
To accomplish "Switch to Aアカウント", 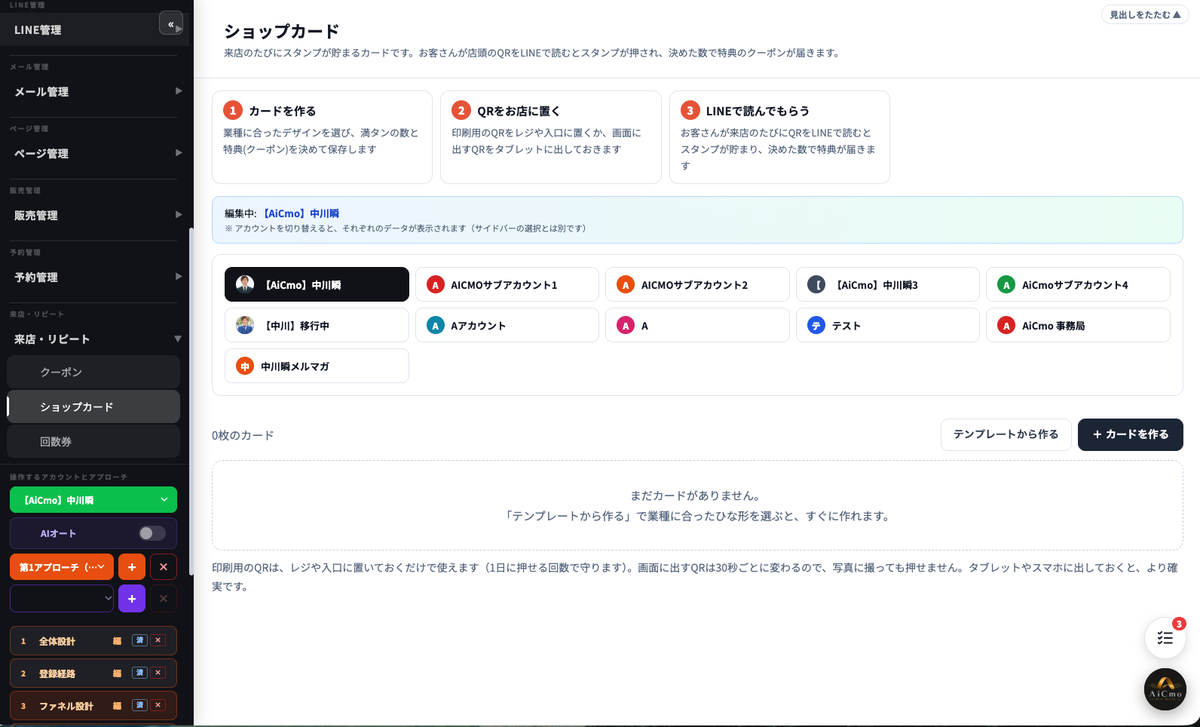I will click(507, 325).
